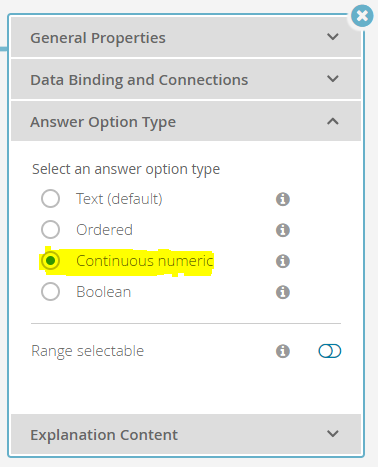The image size is (378, 467).
Task: Expand Data Binding and Connections chevron
Action: coord(333,79)
